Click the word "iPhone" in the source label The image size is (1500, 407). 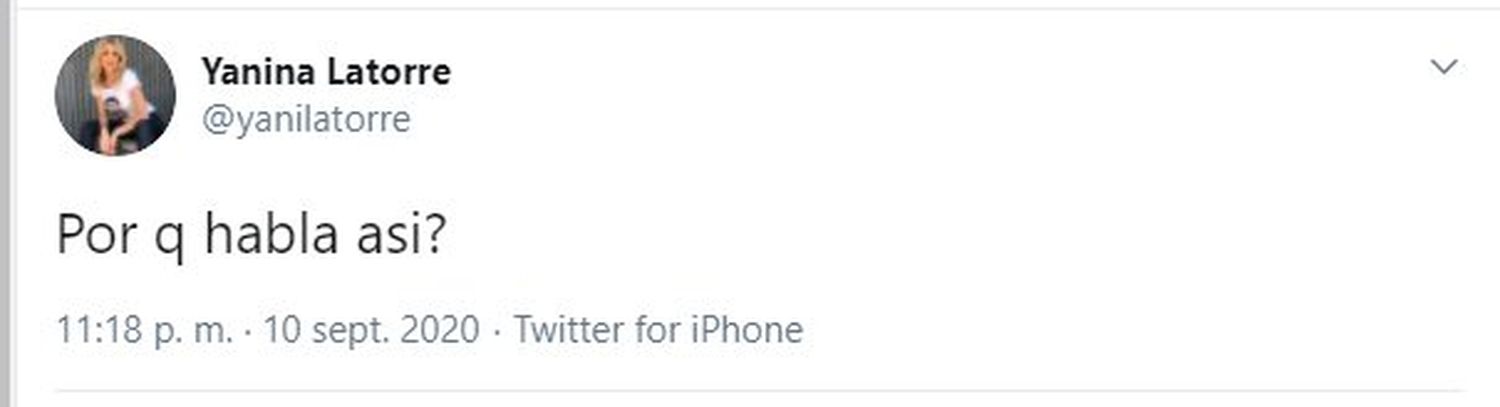pyautogui.click(x=747, y=330)
